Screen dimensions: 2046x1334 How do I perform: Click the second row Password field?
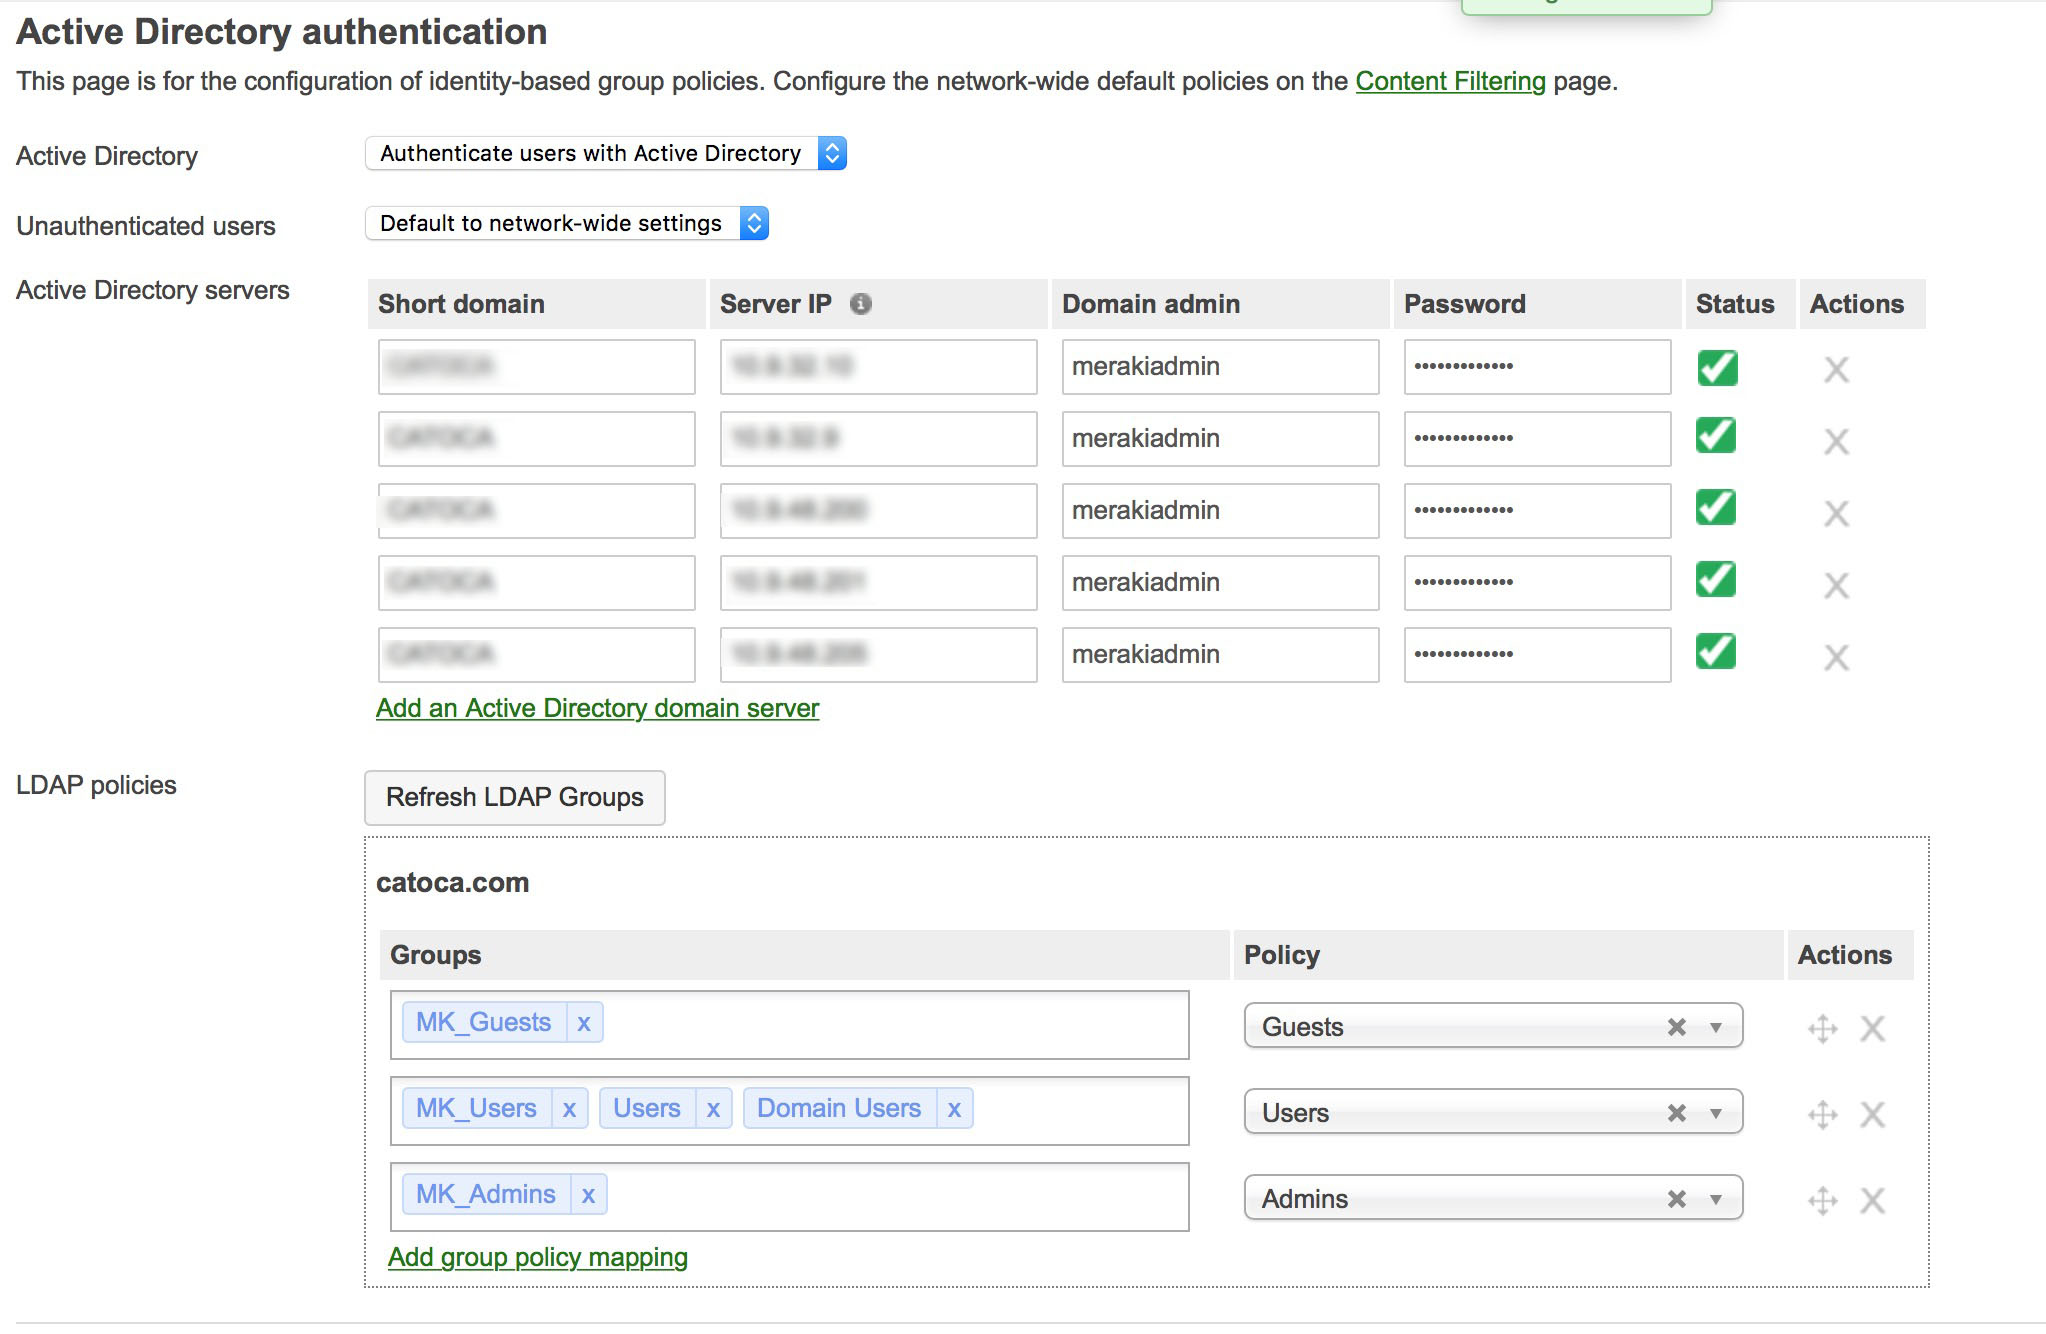(x=1538, y=439)
